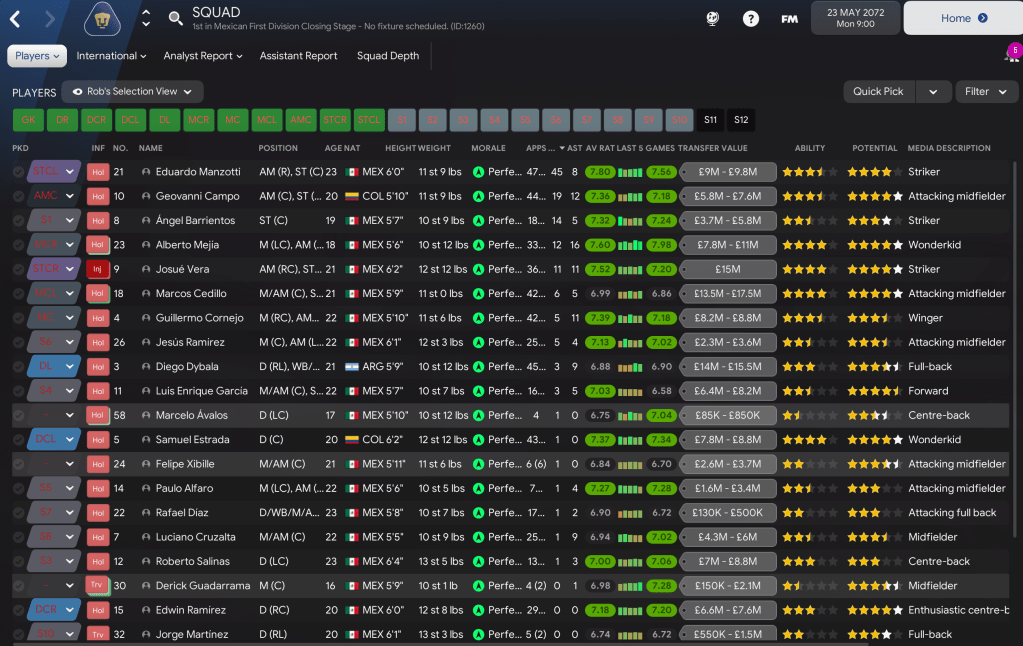Viewport: 1023px width, 646px height.
Task: Open the STCL position dropdown for Manzotti
Action: click(70, 172)
